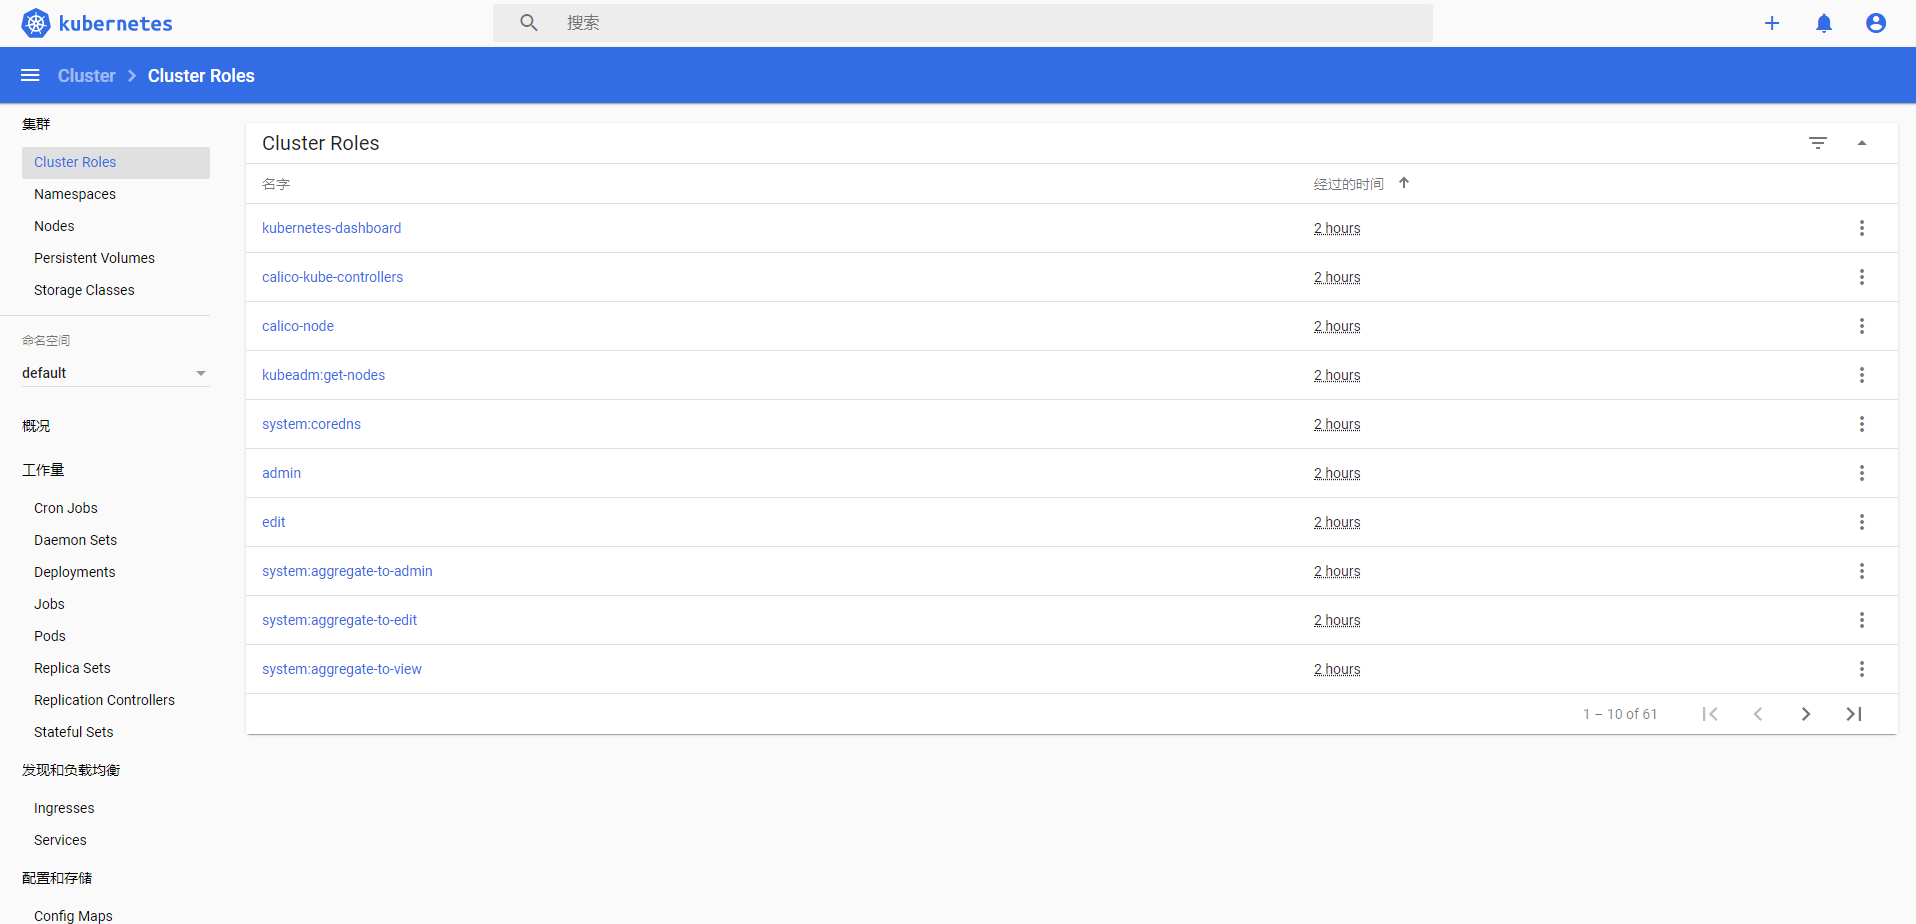The height and width of the screenshot is (924, 1916).
Task: Open the system:aggregate-to-admin cluster role
Action: coord(347,571)
